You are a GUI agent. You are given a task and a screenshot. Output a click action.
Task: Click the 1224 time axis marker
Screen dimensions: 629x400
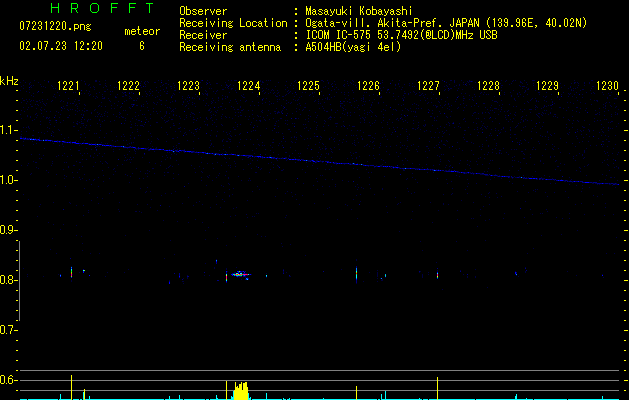(x=248, y=86)
